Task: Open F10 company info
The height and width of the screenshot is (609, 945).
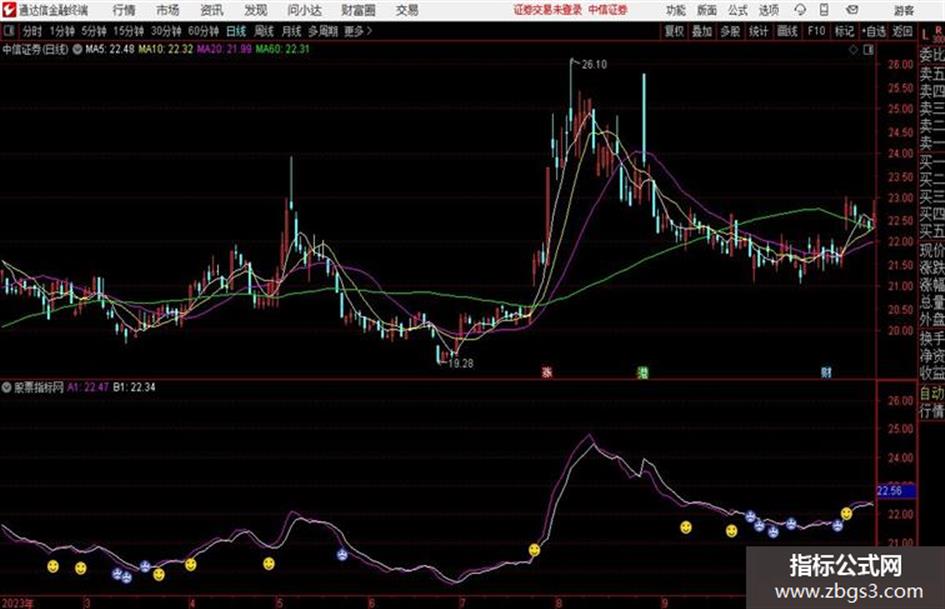Action: [816, 31]
